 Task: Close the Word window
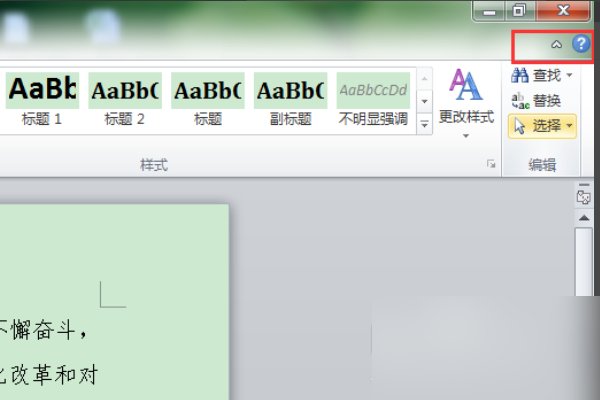(563, 10)
